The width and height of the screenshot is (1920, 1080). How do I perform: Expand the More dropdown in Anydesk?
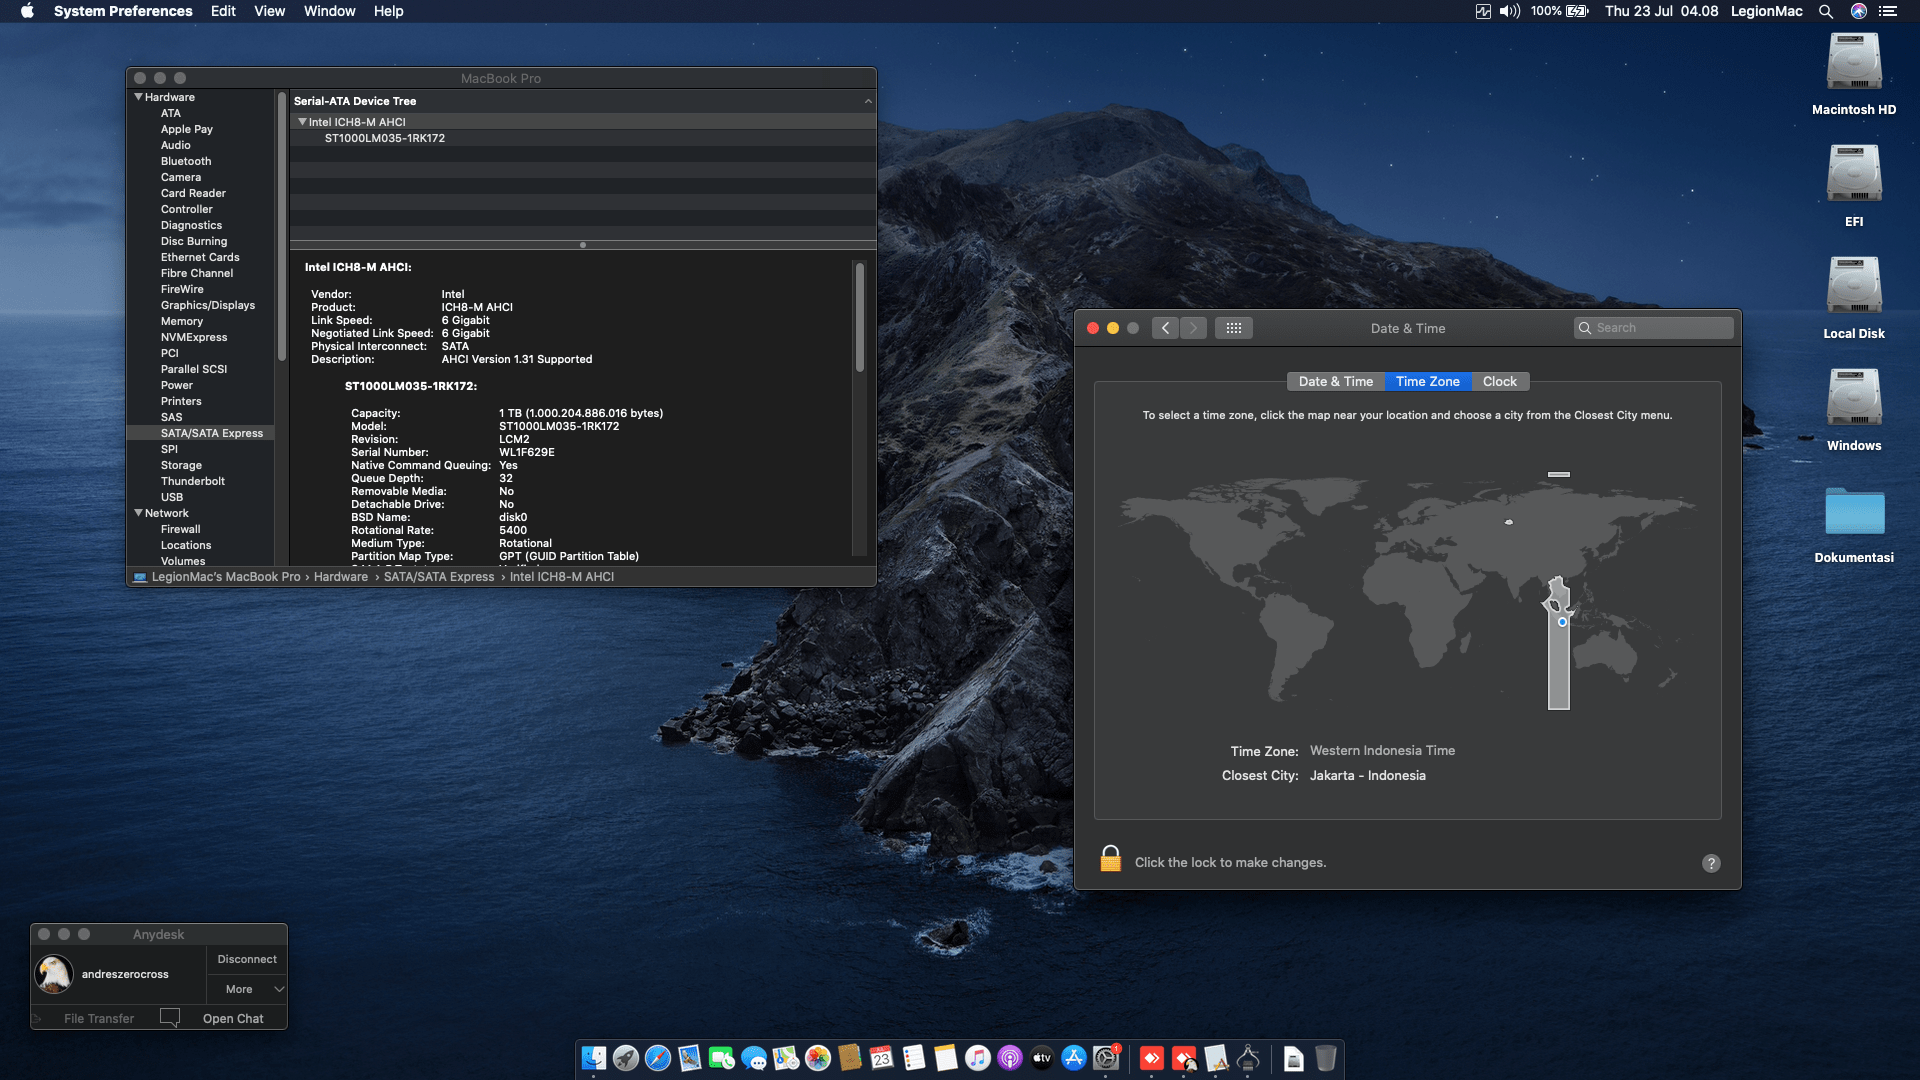(247, 989)
